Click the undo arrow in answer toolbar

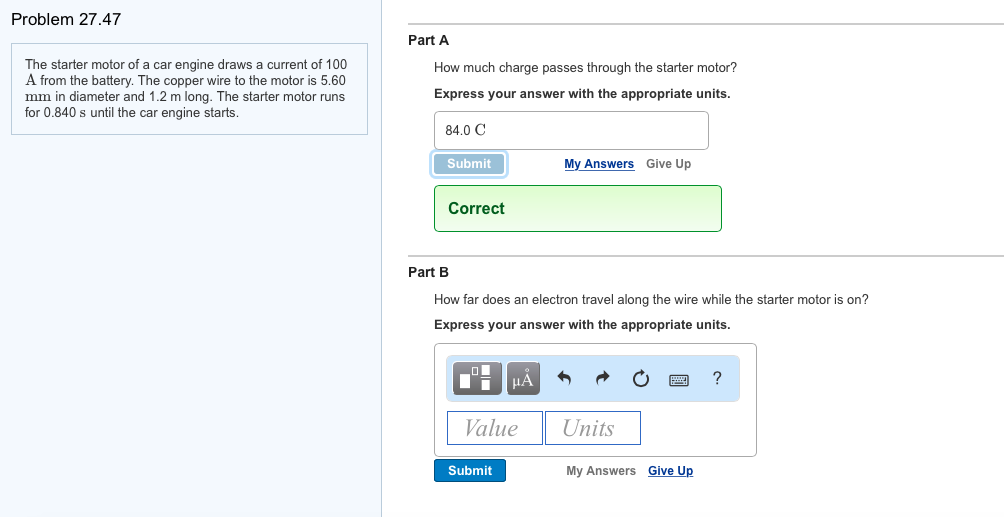[564, 378]
